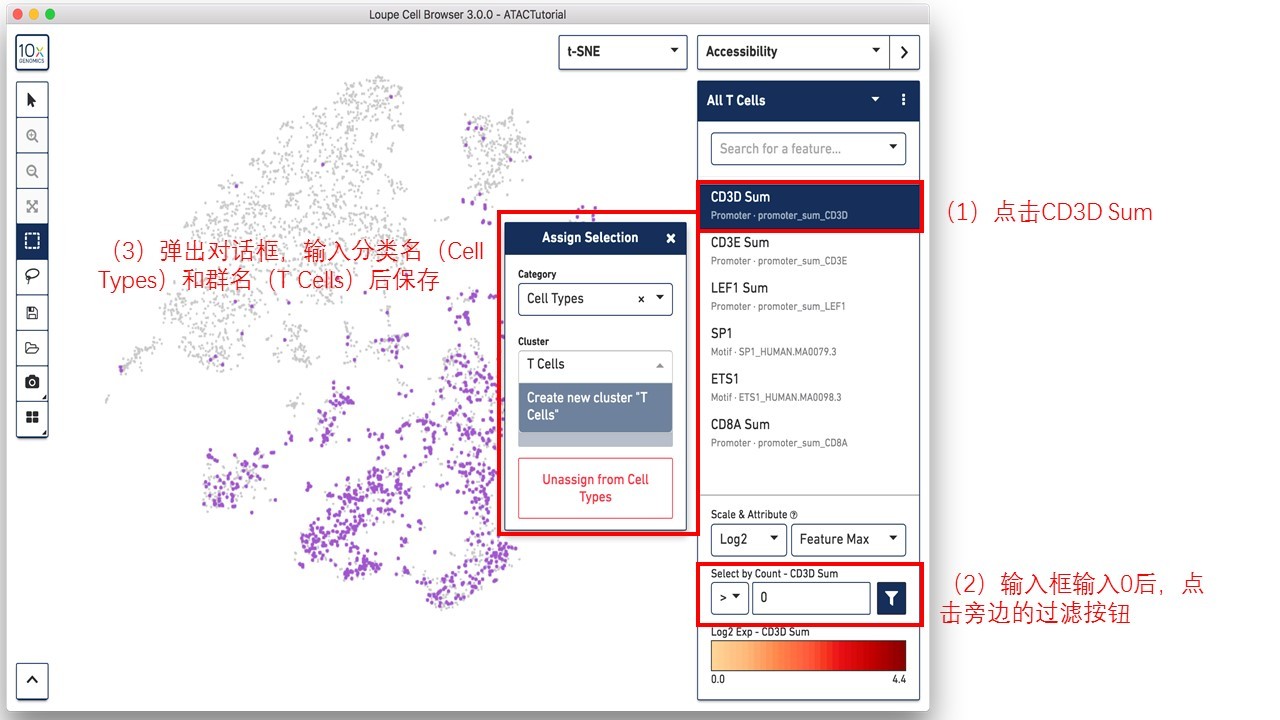Click the Cluster name field with T Cells
Image resolution: width=1280 pixels, height=720 pixels.
(x=595, y=365)
